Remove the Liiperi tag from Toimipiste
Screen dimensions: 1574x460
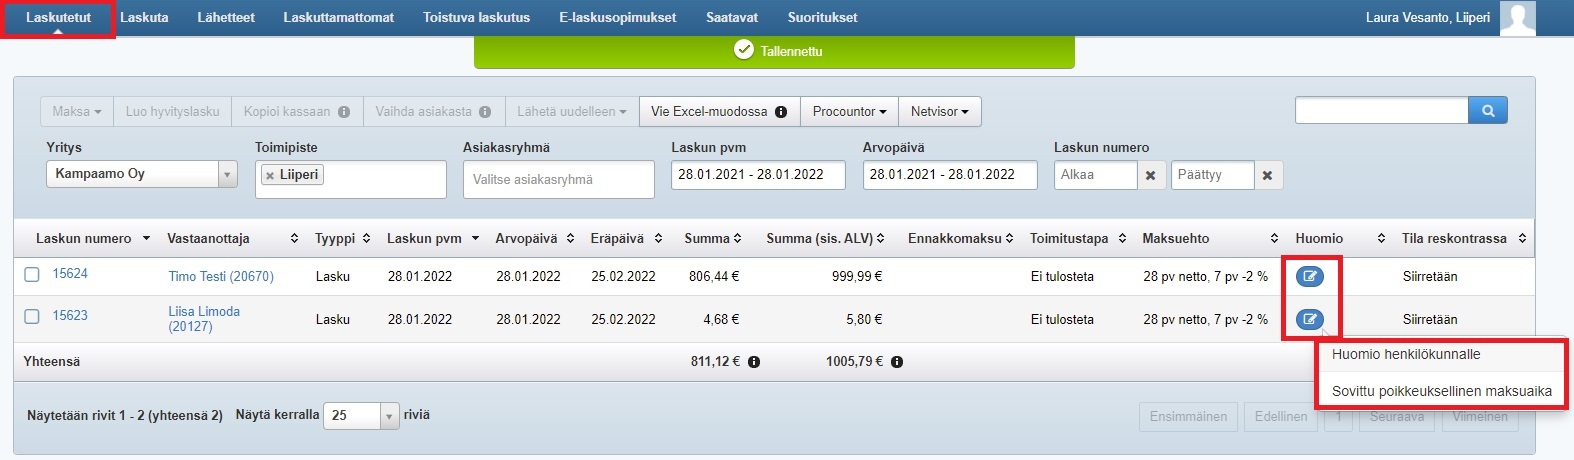point(269,175)
